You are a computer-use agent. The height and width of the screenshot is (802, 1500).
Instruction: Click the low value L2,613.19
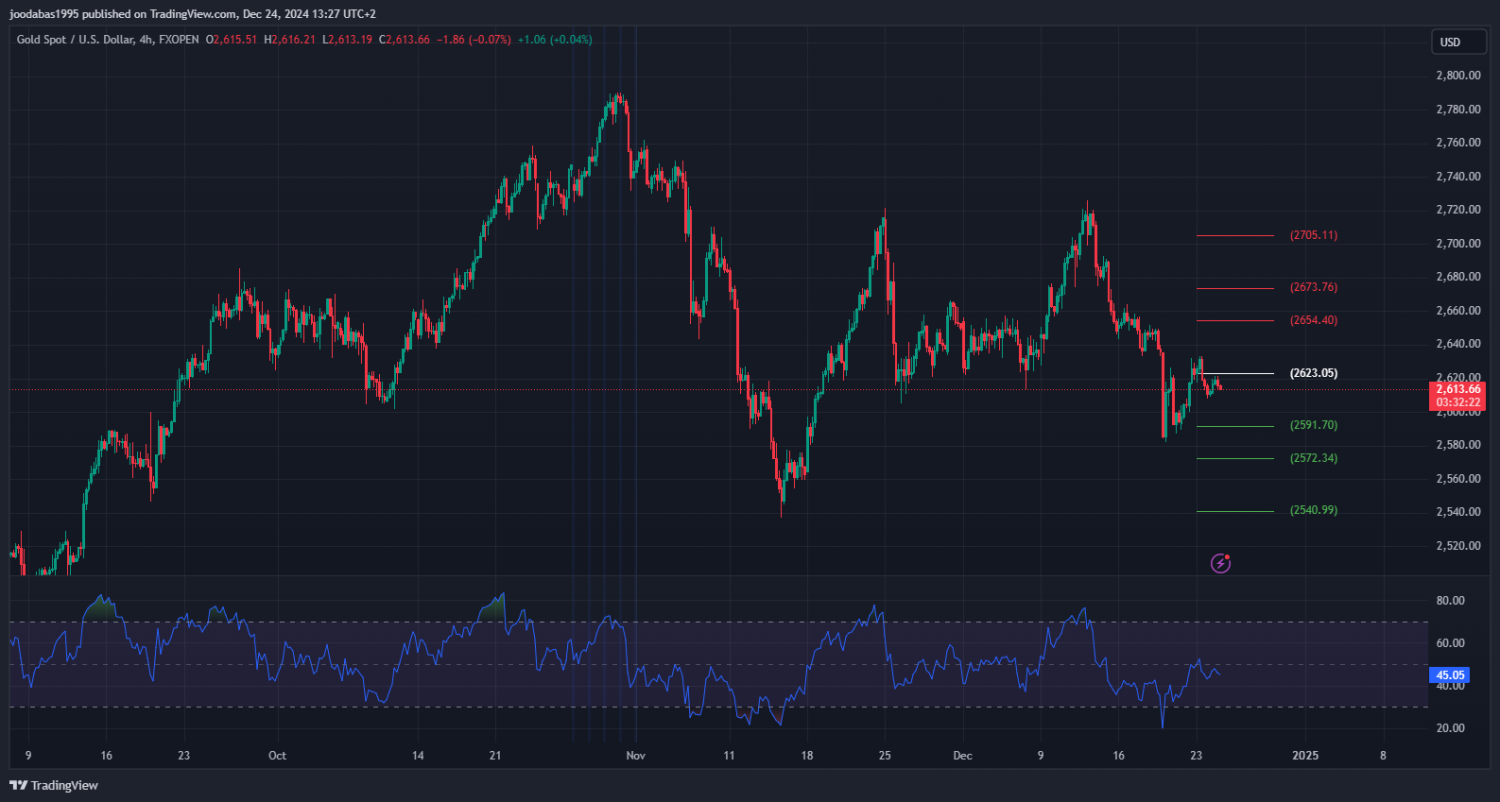(346, 40)
